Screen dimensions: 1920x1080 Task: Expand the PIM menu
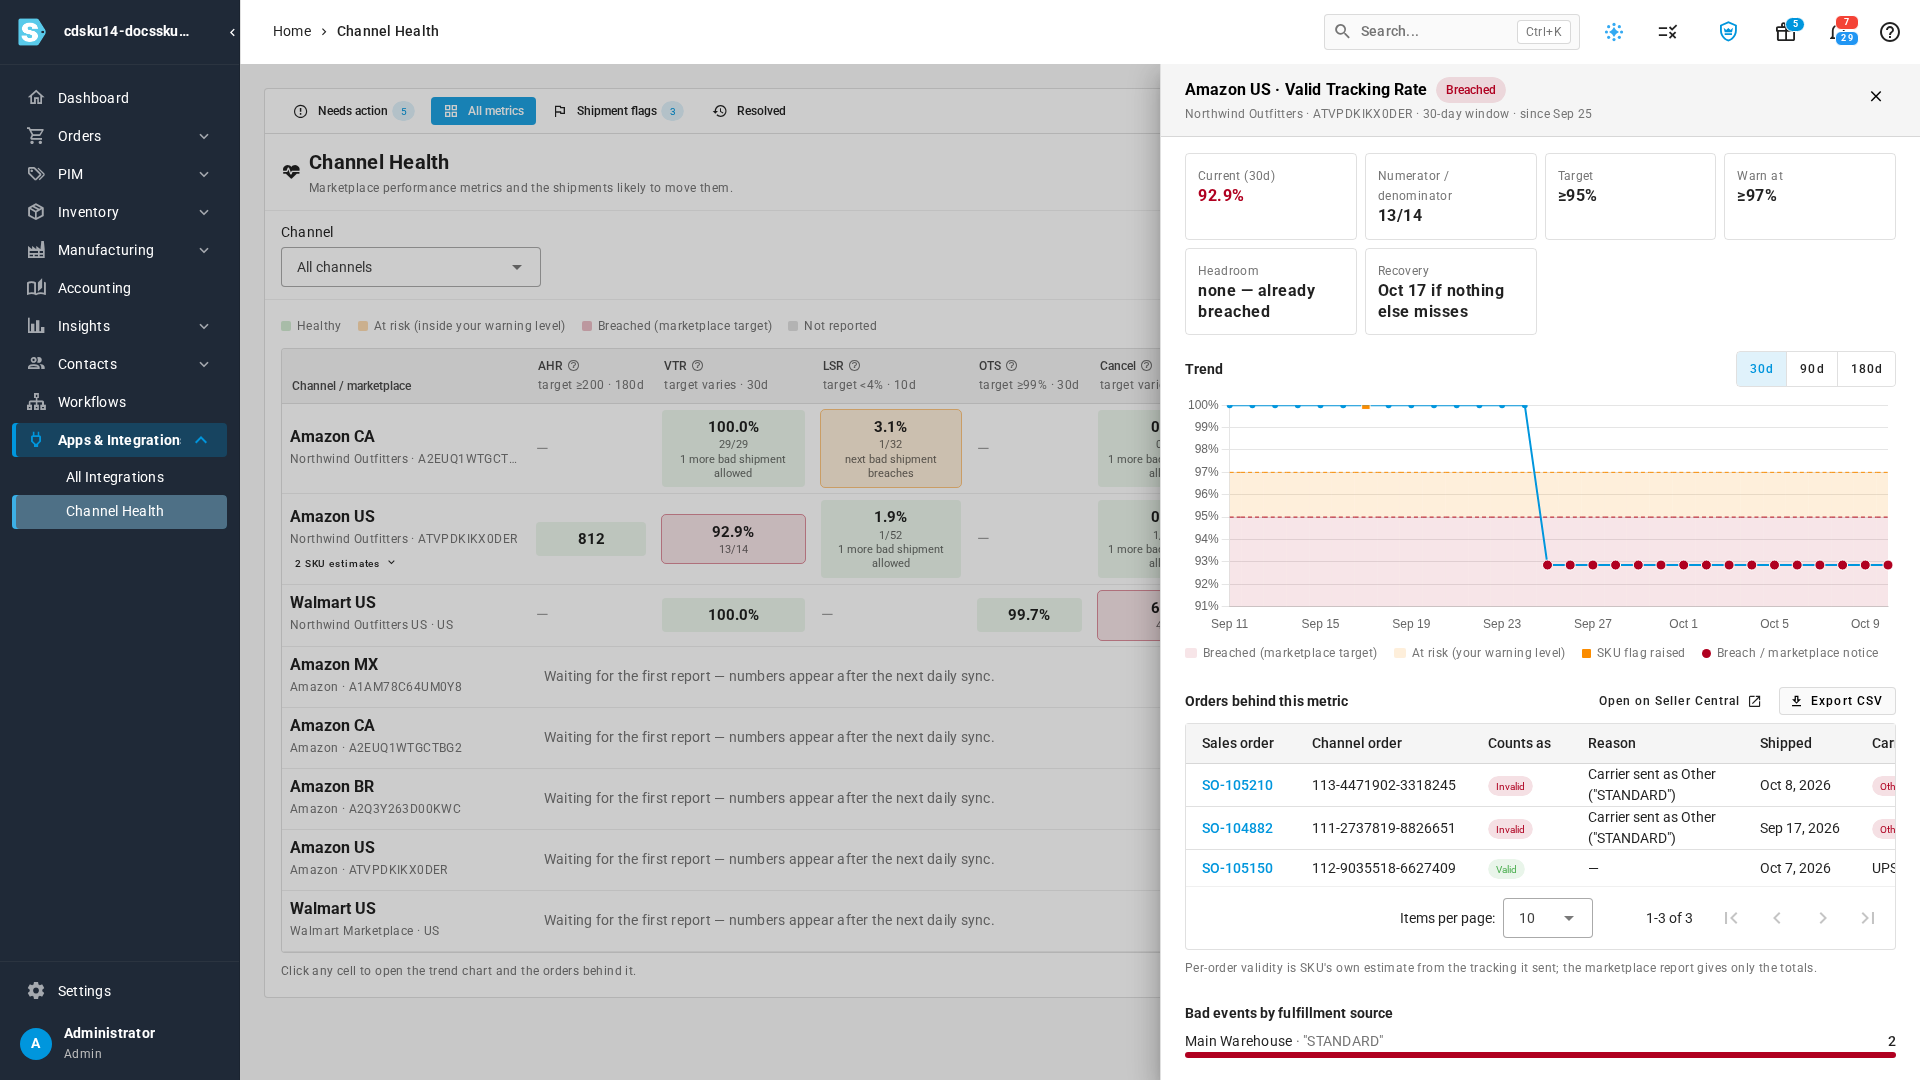[120, 174]
